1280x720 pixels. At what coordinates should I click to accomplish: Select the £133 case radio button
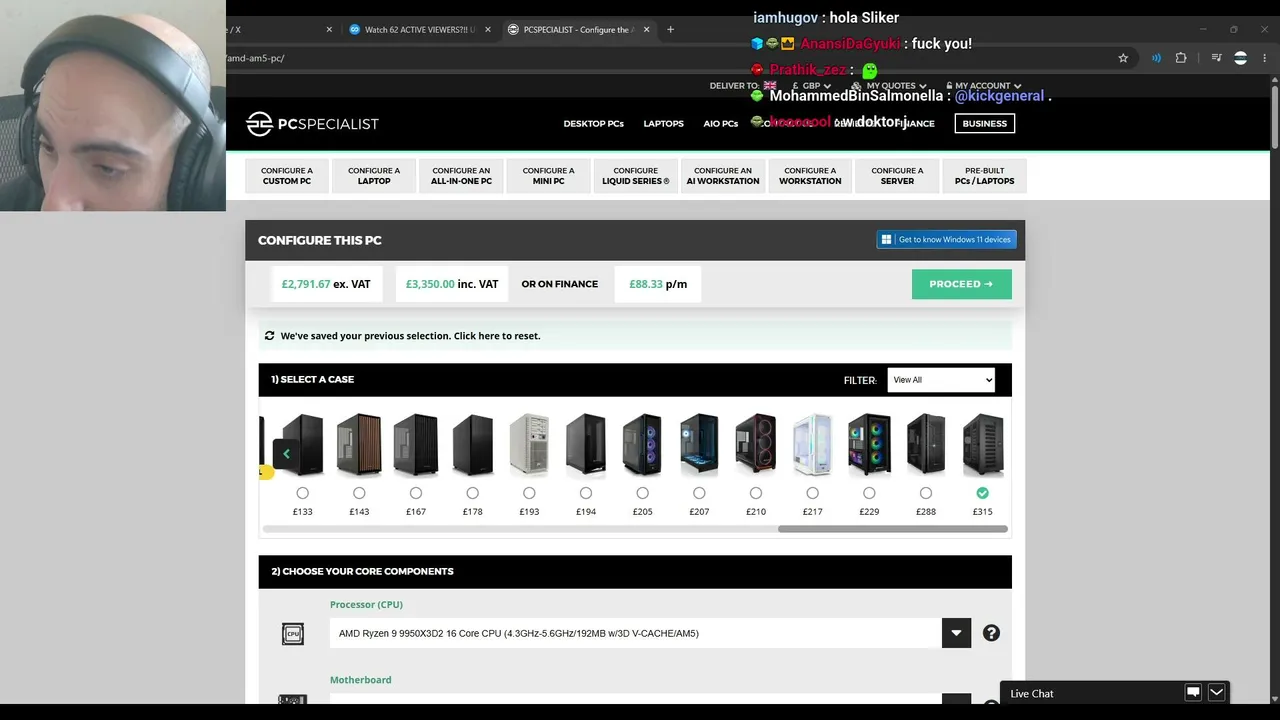click(302, 493)
